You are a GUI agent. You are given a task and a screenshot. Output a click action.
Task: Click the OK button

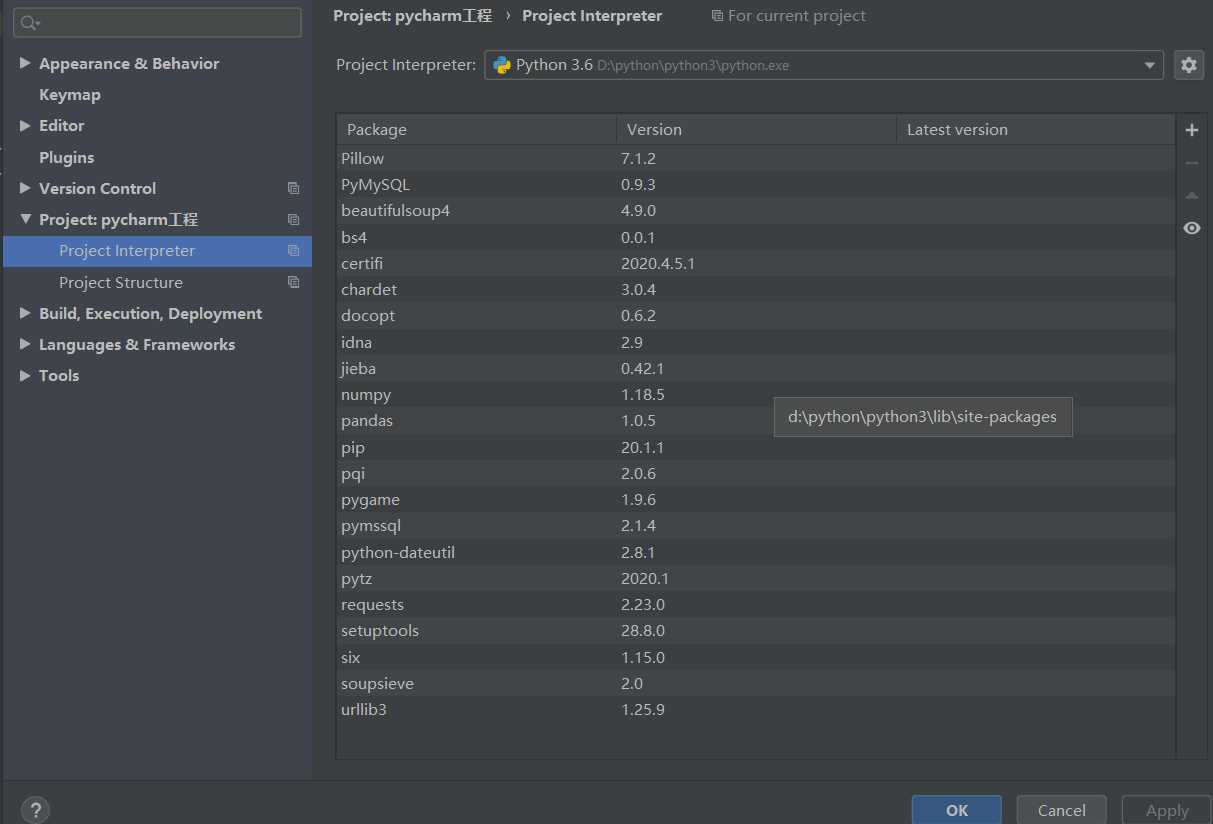tap(957, 810)
